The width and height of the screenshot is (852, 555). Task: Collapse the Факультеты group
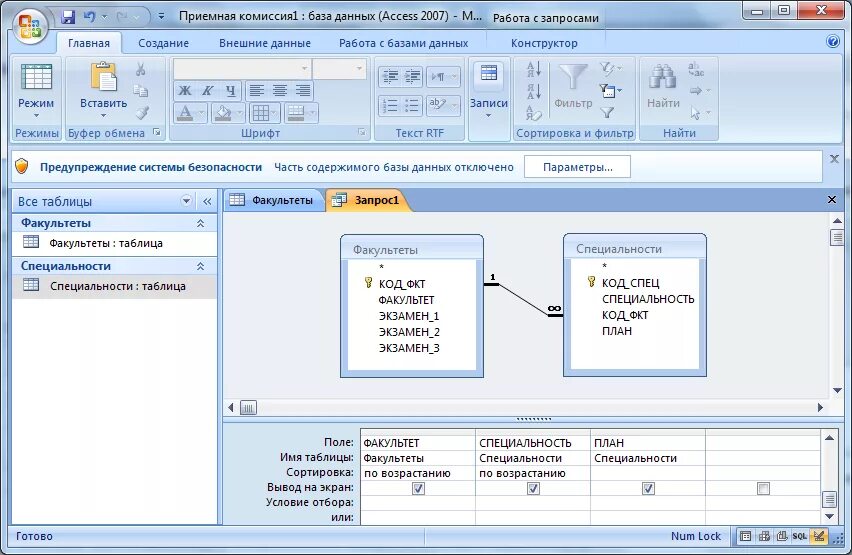pos(201,223)
